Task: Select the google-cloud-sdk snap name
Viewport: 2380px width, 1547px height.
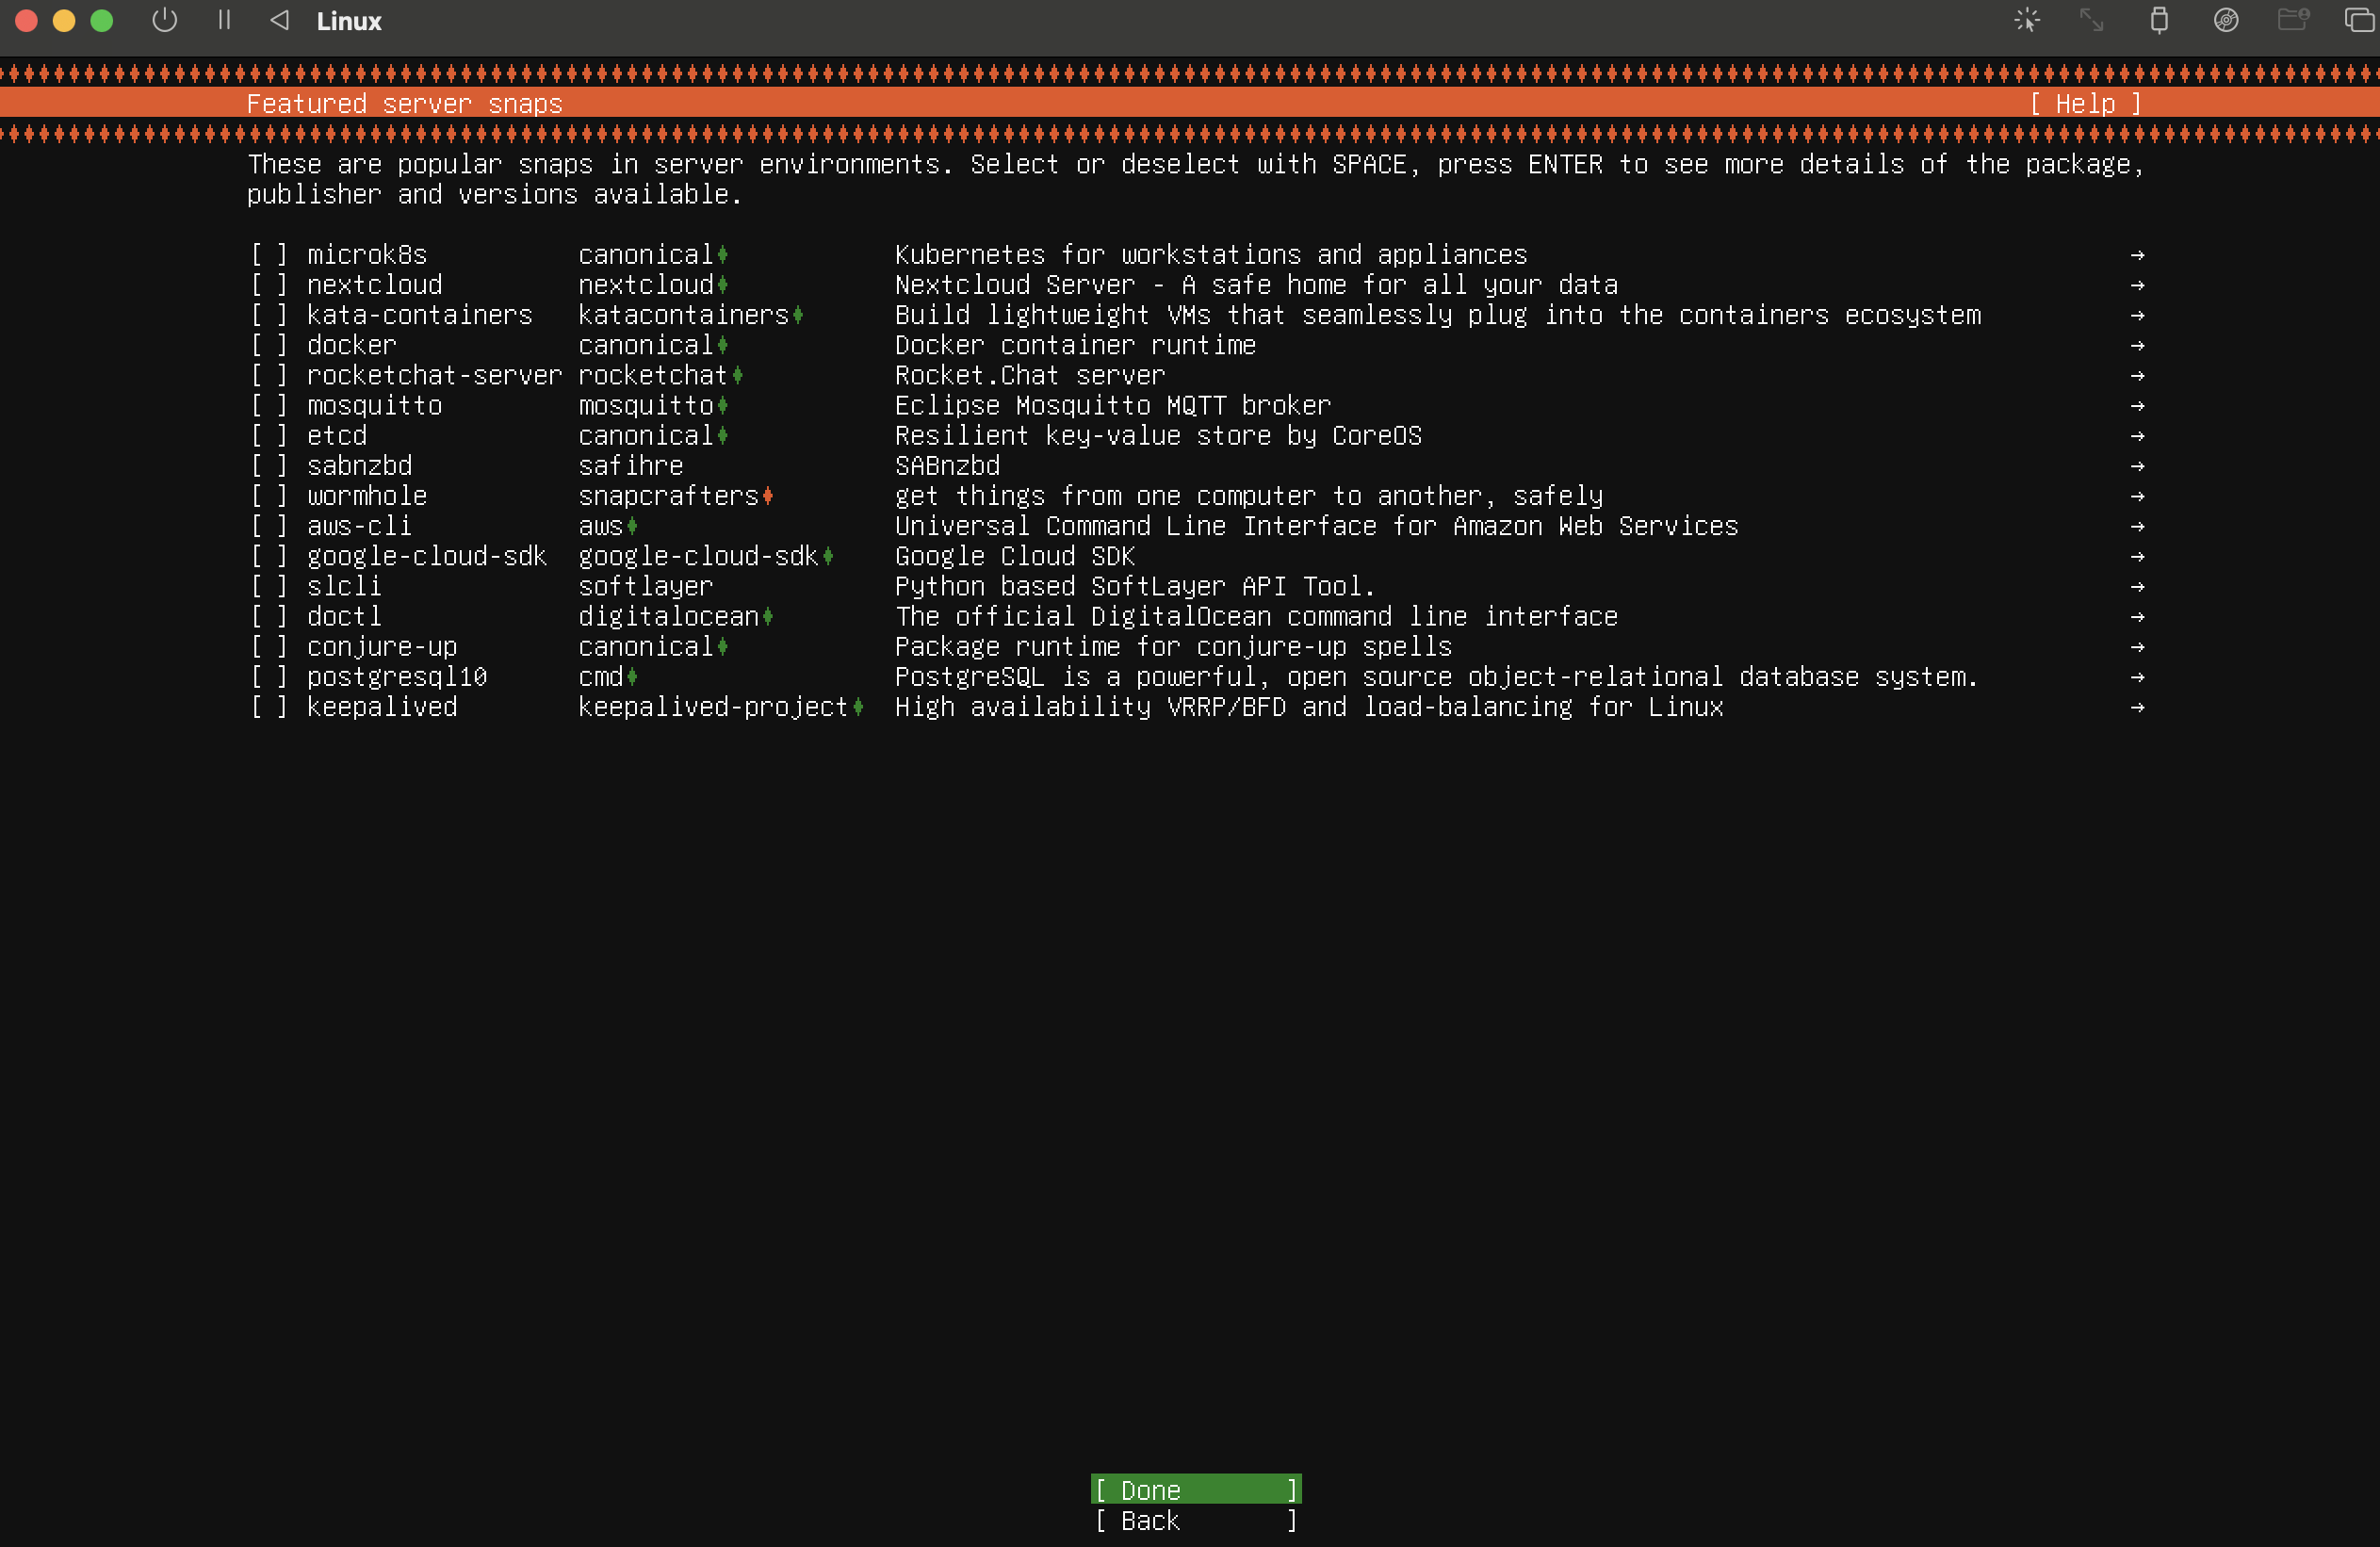Action: (427, 556)
